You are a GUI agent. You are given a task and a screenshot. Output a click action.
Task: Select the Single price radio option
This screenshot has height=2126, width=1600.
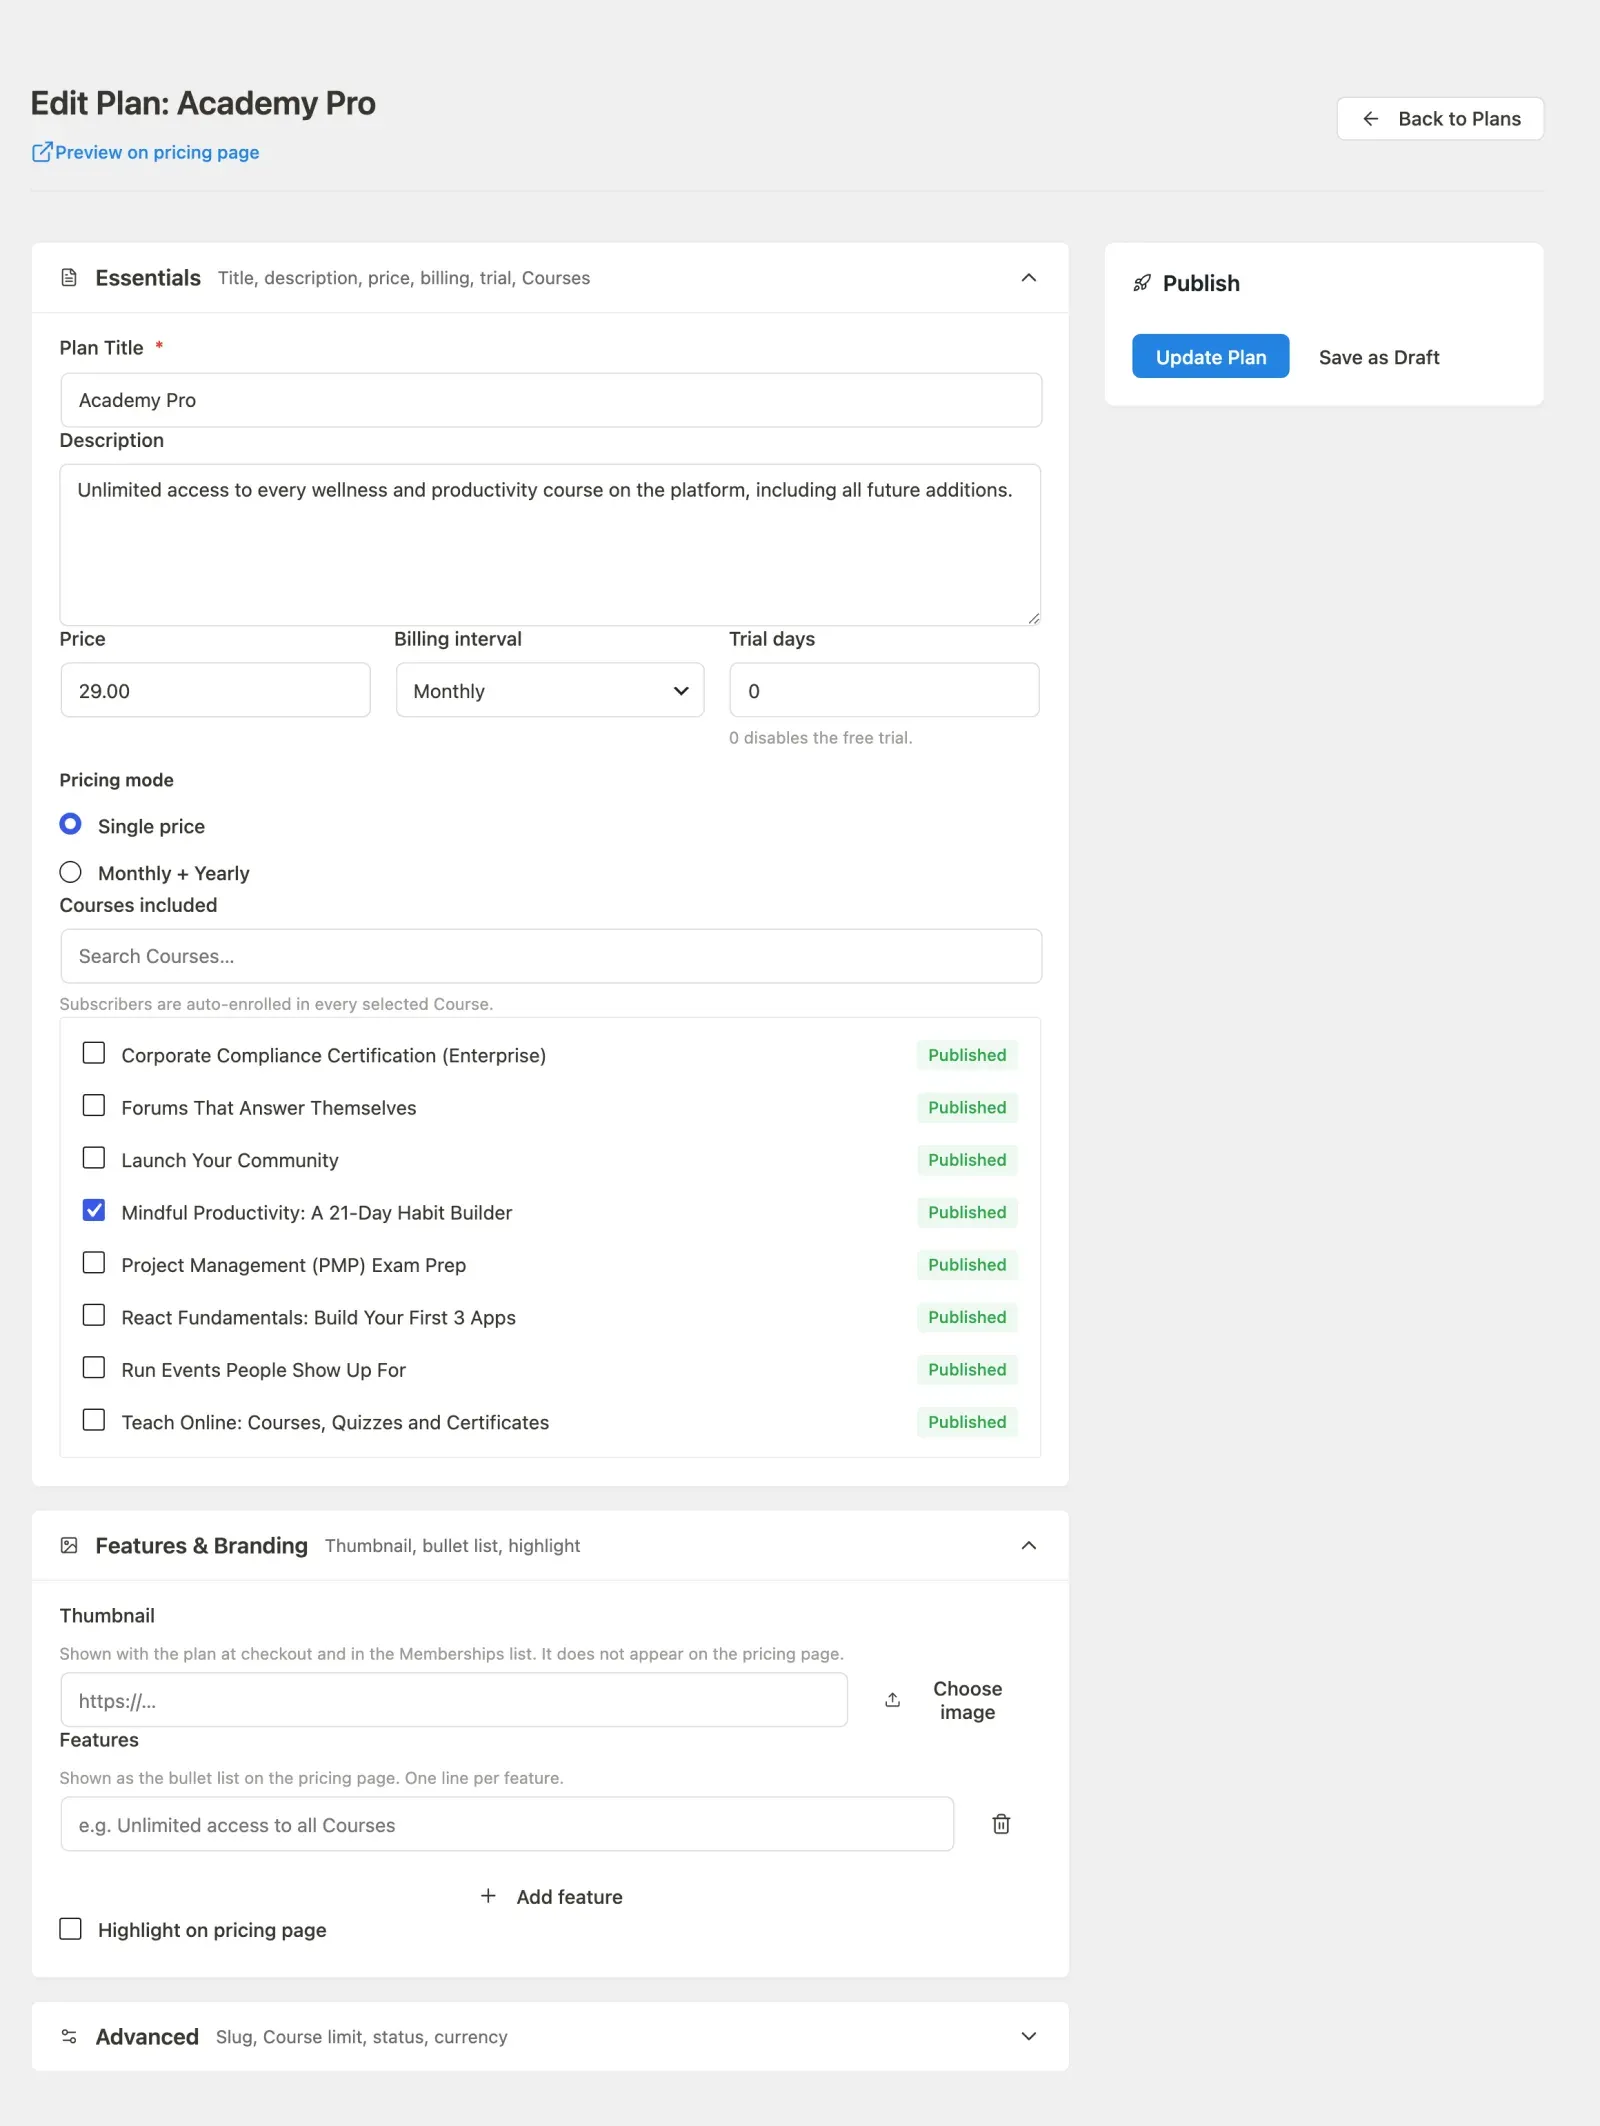(x=70, y=824)
